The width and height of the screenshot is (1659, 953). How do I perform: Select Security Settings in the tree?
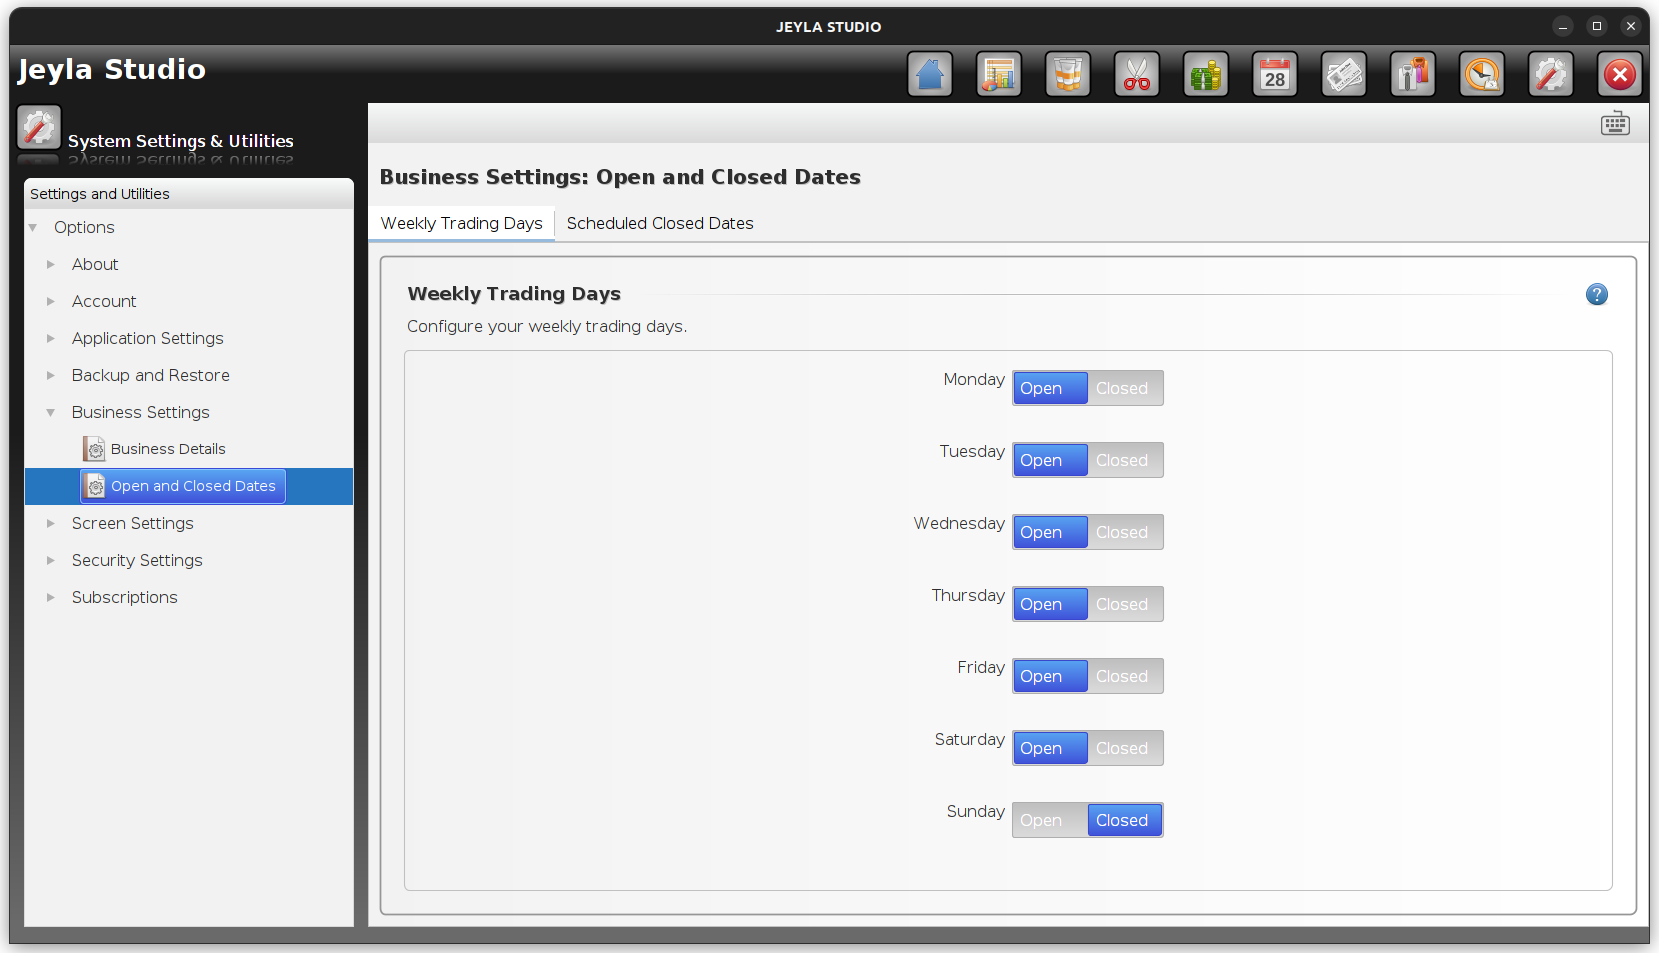(137, 560)
